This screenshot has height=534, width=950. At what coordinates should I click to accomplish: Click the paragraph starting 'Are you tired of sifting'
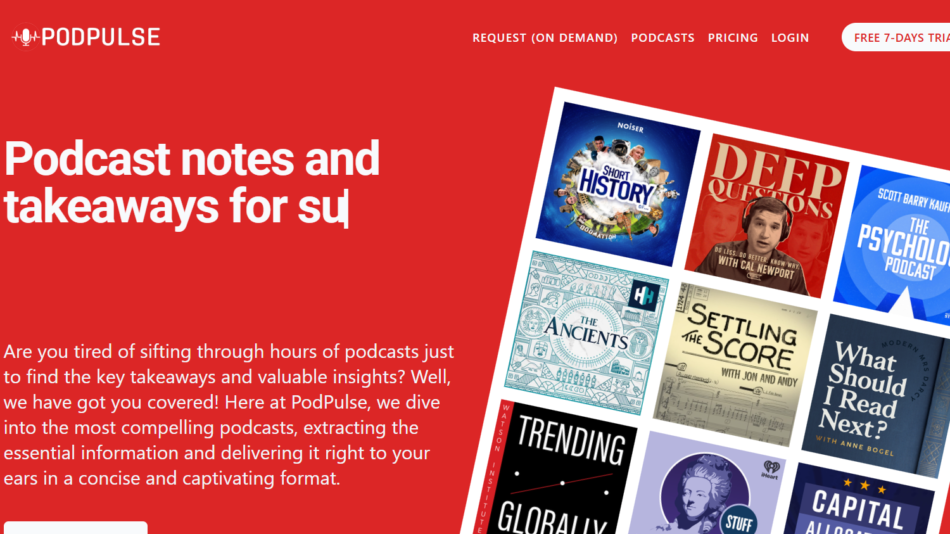click(229, 415)
